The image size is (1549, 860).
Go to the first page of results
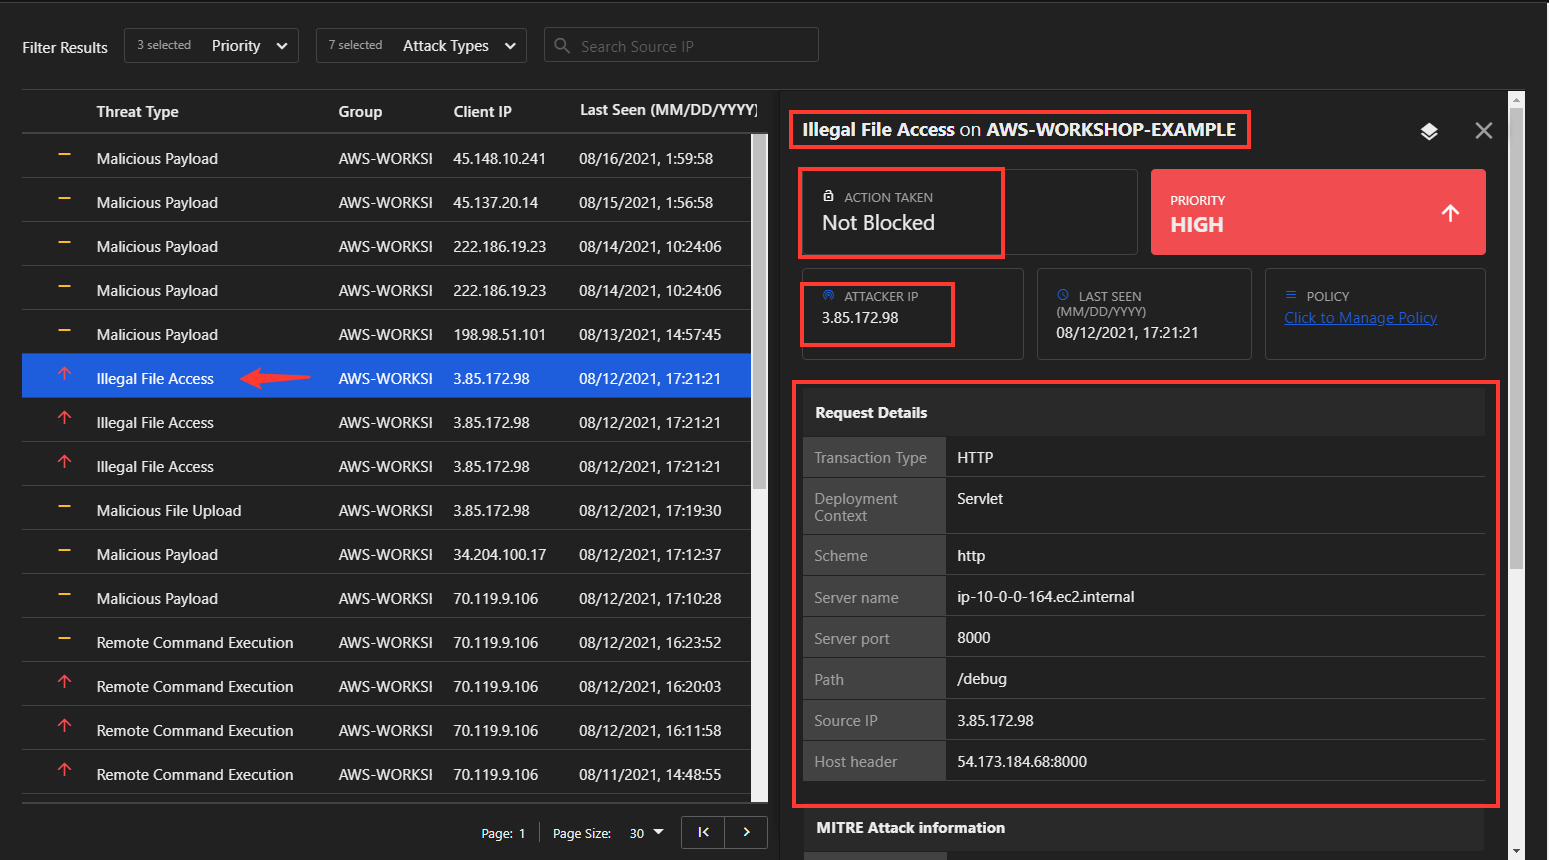pyautogui.click(x=703, y=832)
